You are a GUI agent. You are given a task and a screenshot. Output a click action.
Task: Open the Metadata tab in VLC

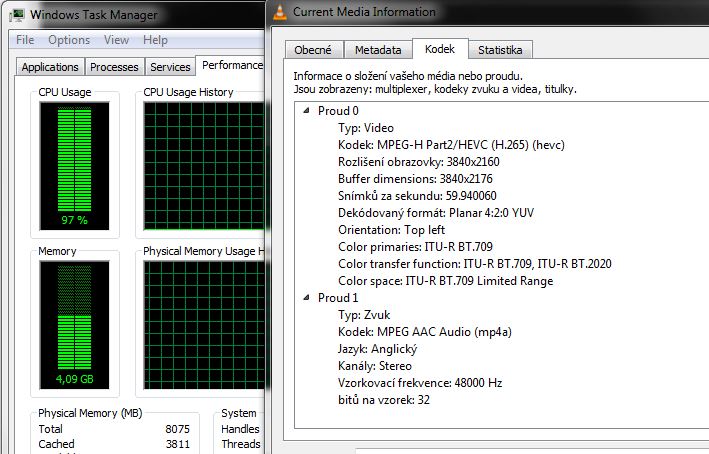click(378, 50)
